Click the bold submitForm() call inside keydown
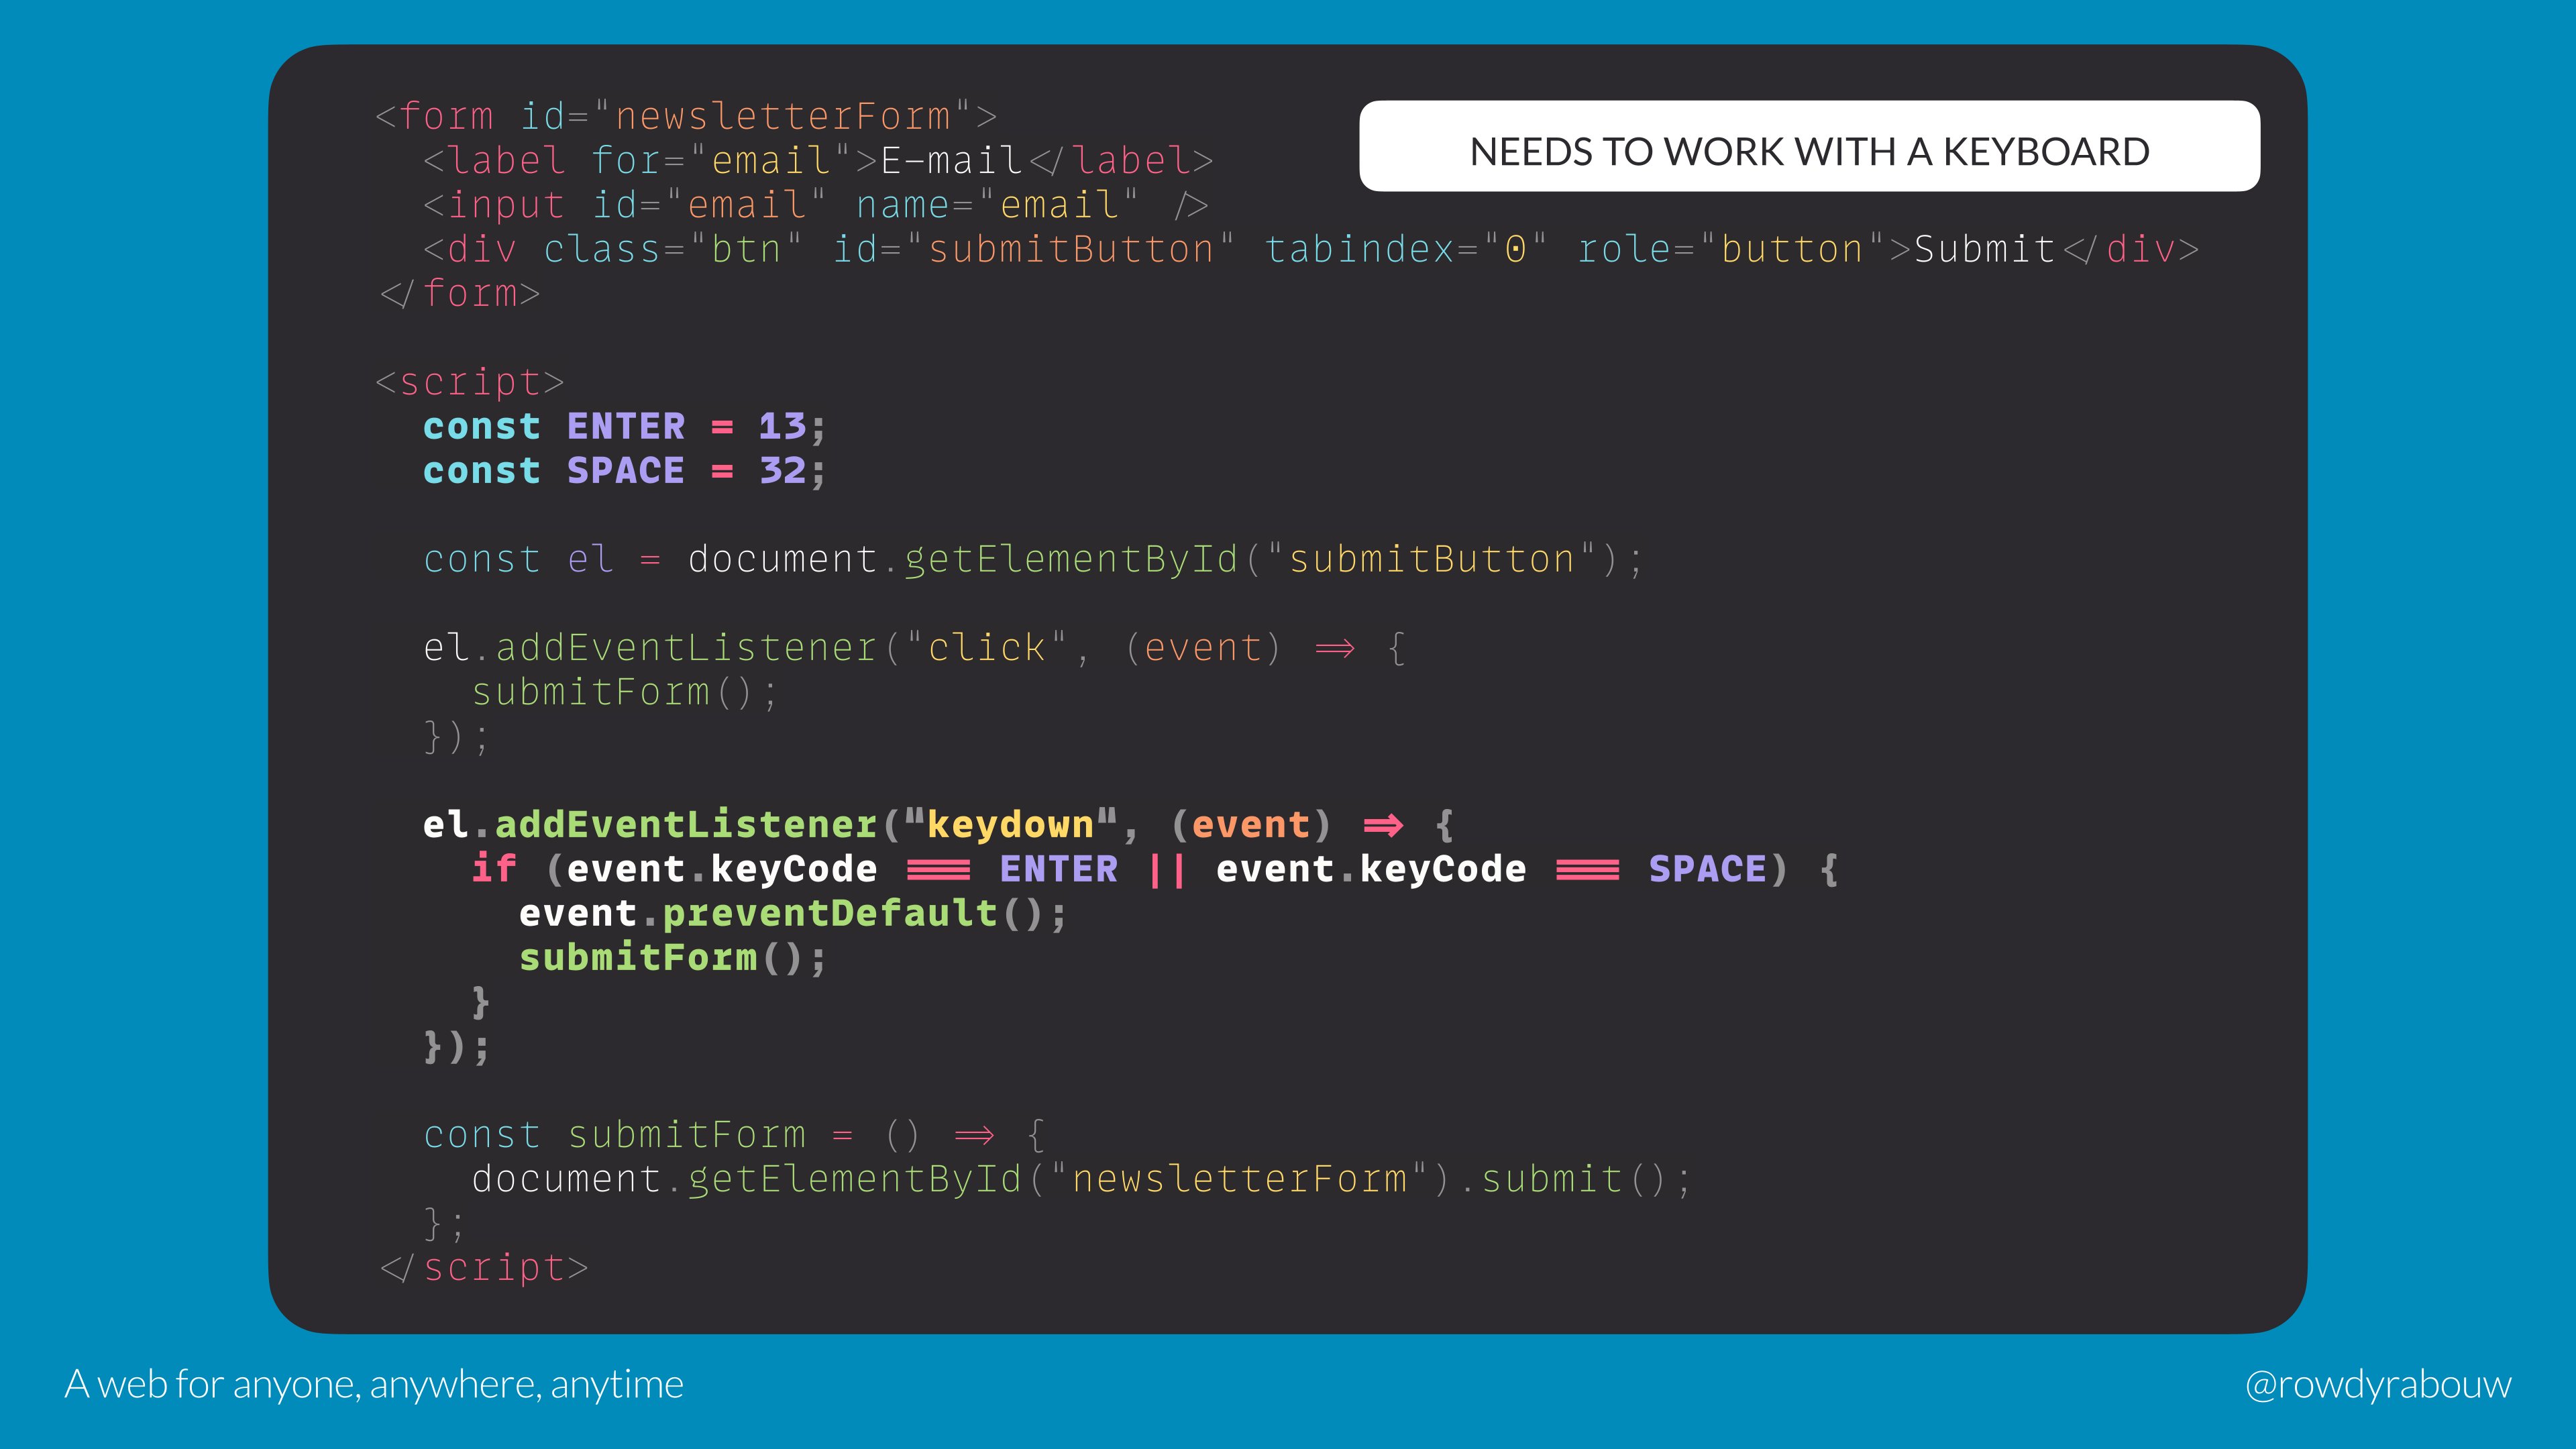This screenshot has width=2576, height=1449. click(x=672, y=958)
